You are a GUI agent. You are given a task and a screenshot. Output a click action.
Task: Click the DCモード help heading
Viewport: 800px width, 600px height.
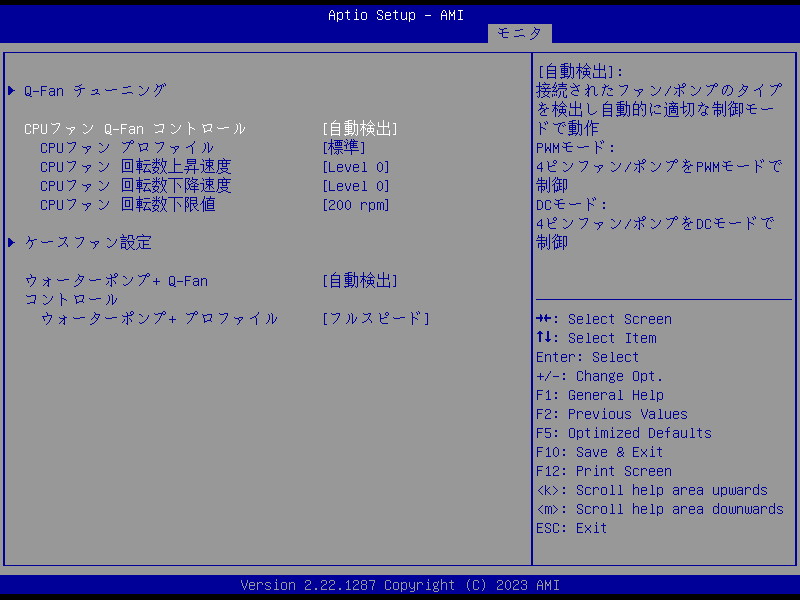(571, 205)
